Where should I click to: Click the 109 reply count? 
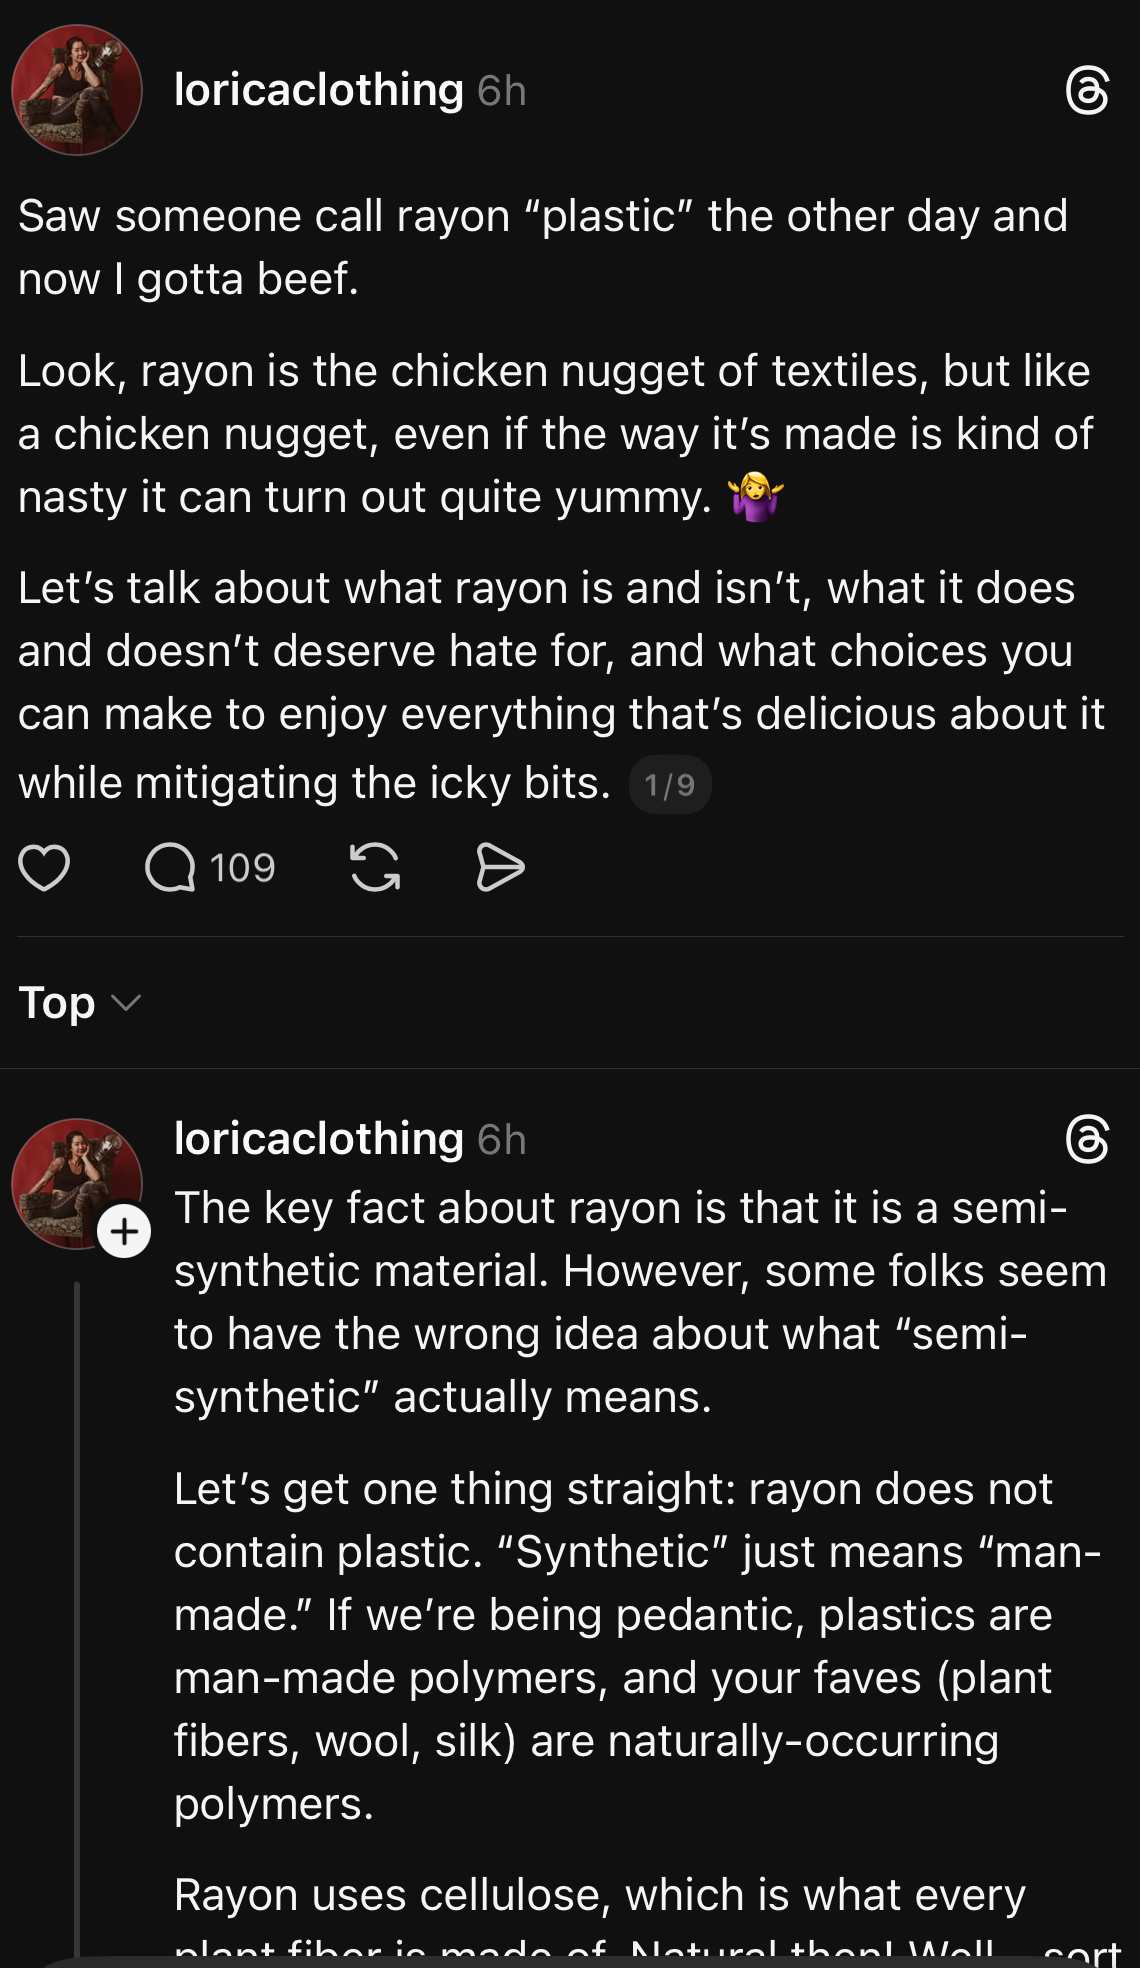[242, 868]
